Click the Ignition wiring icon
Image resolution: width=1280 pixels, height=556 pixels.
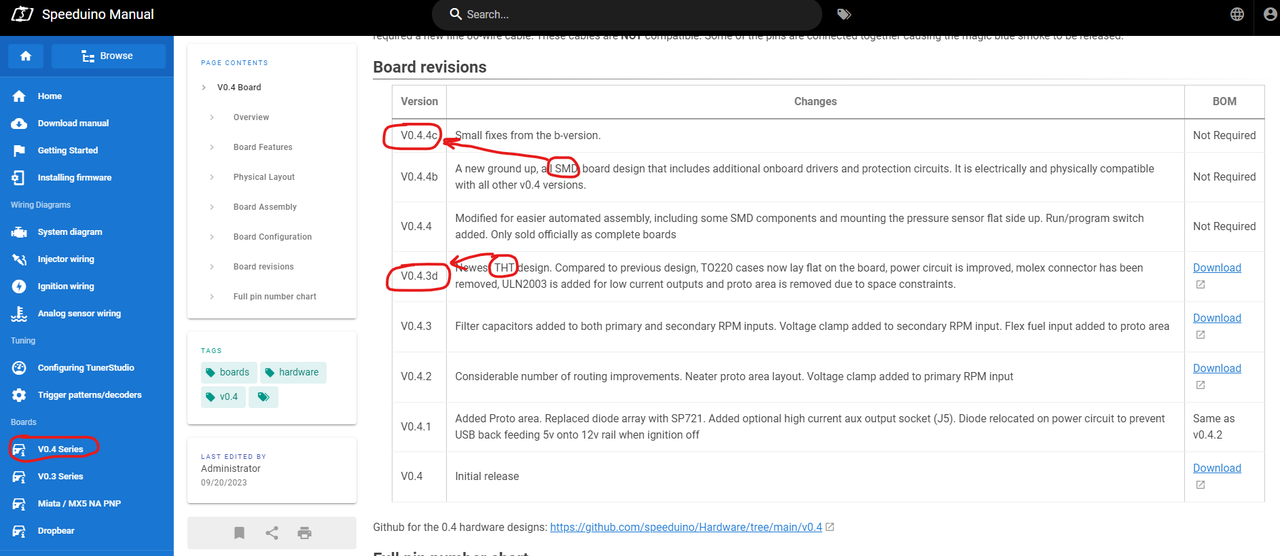(18, 286)
